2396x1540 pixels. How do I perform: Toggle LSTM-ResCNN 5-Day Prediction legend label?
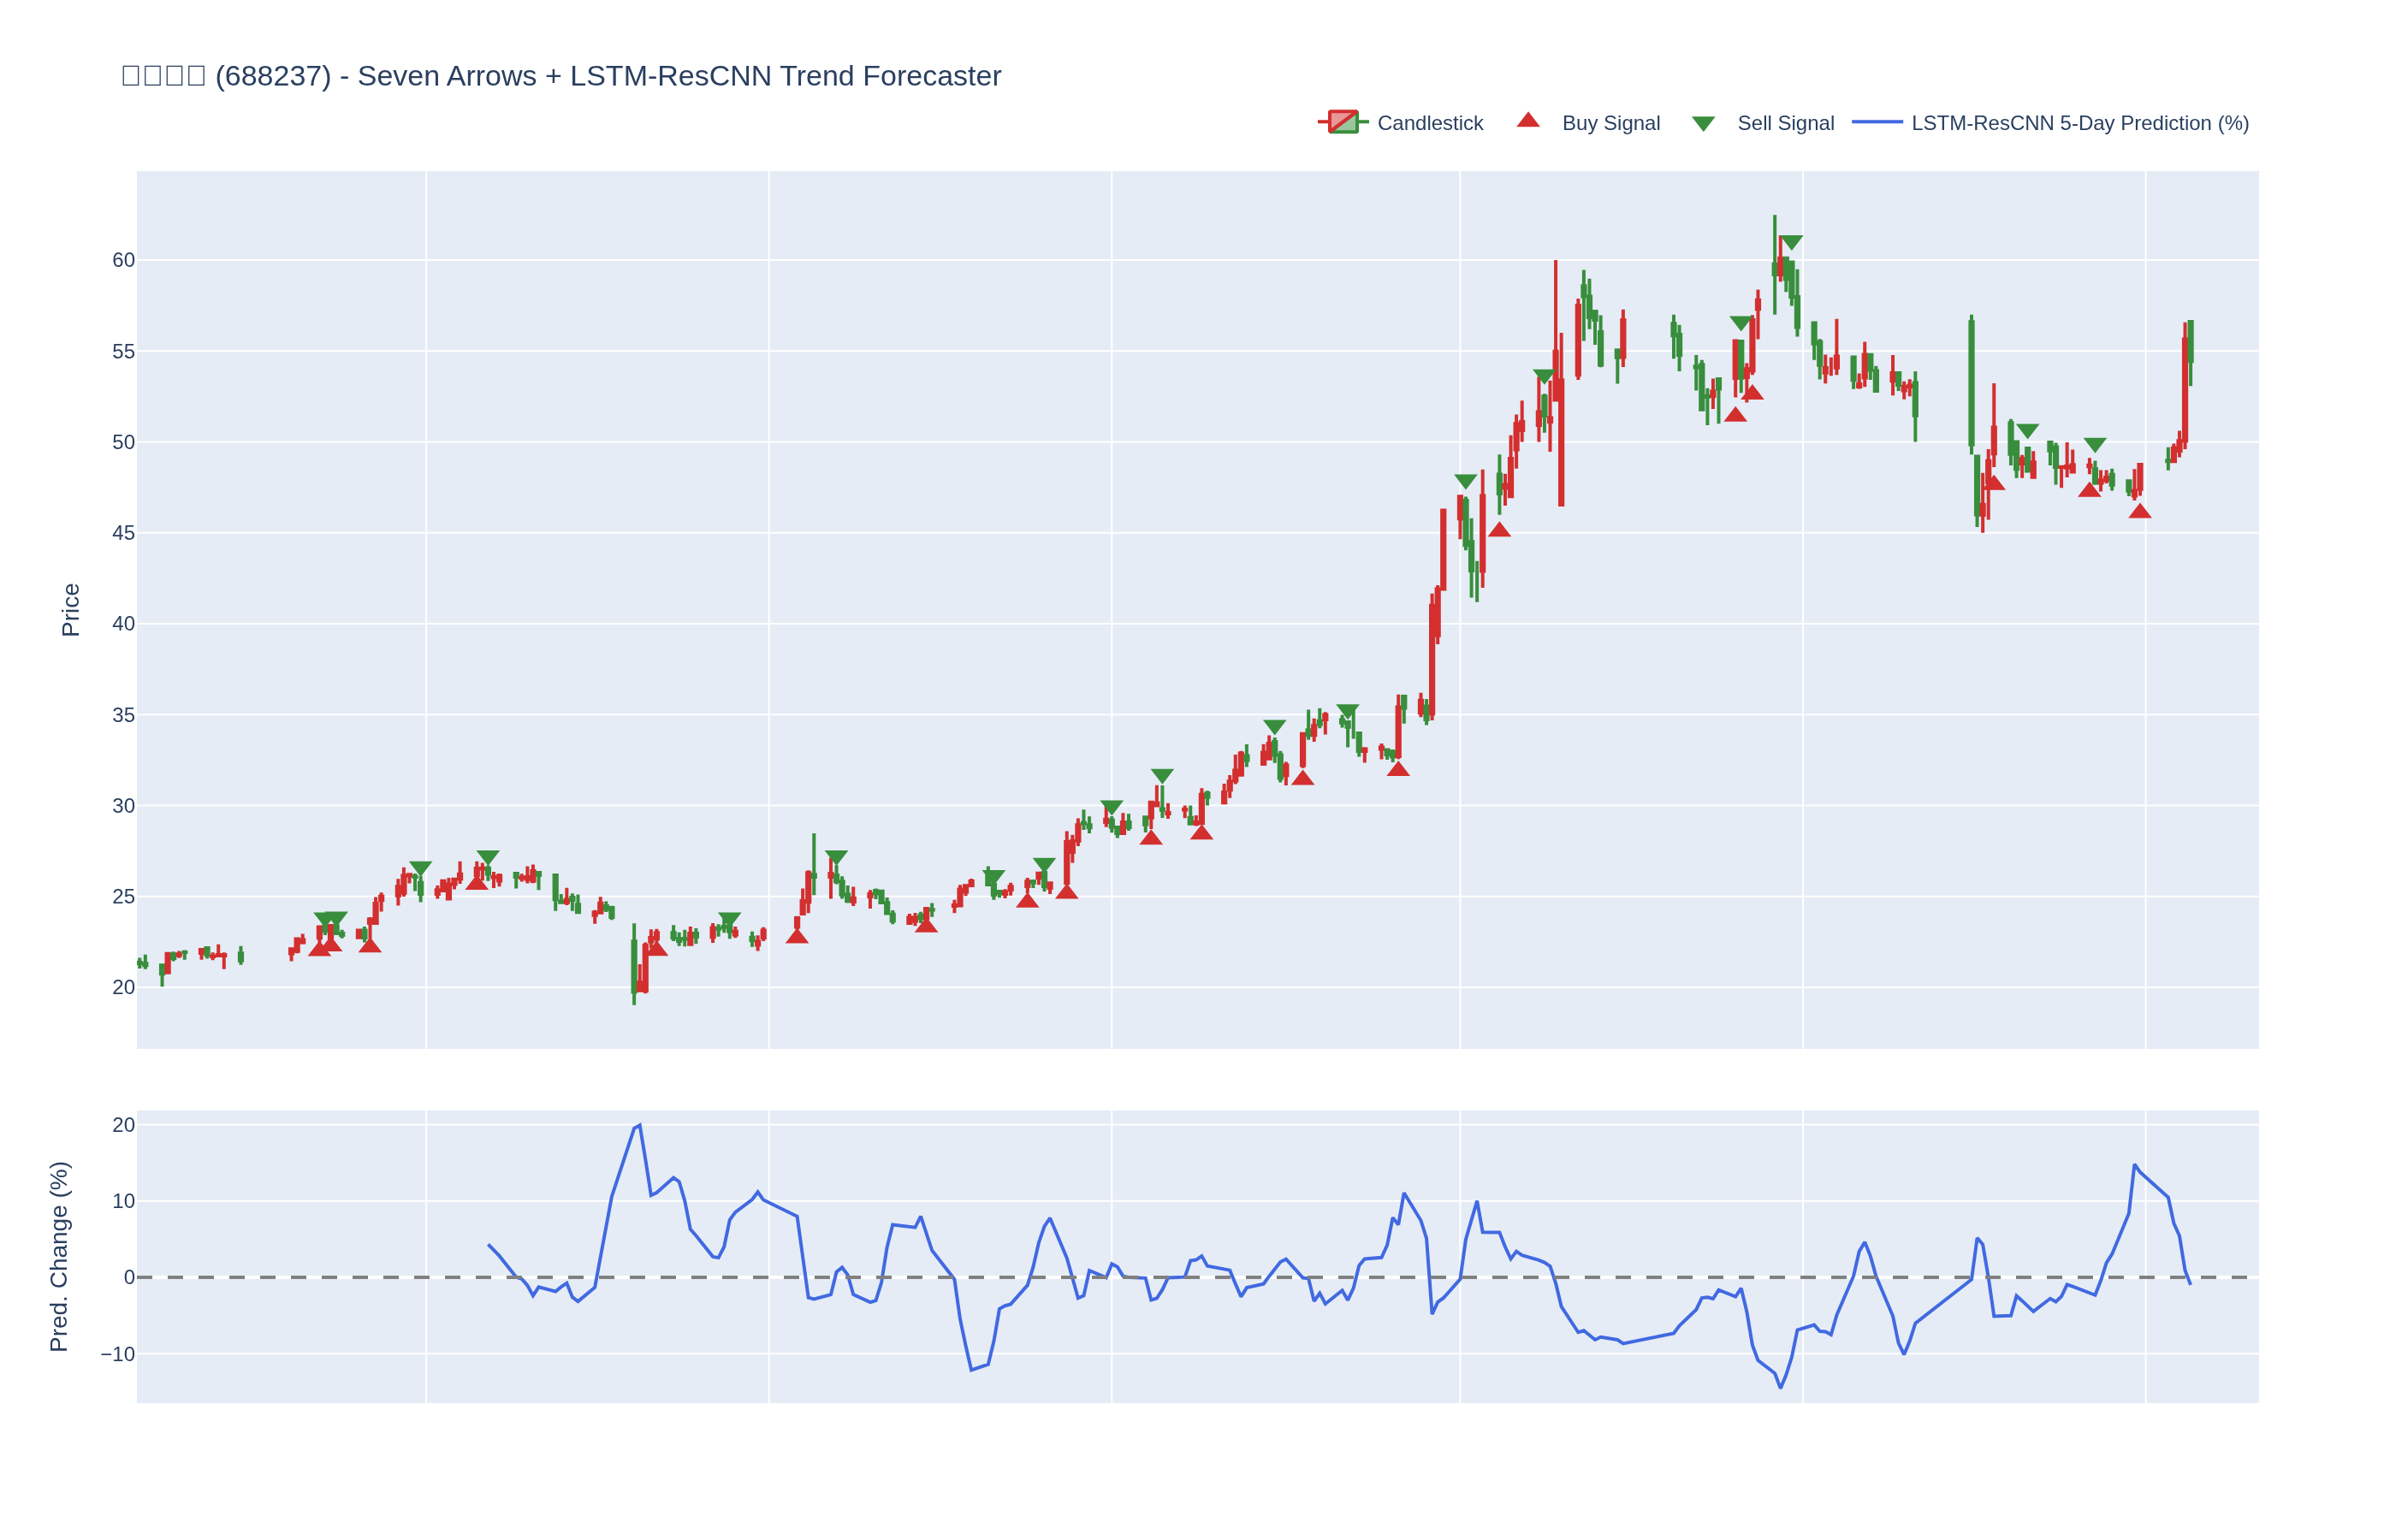2079,123
